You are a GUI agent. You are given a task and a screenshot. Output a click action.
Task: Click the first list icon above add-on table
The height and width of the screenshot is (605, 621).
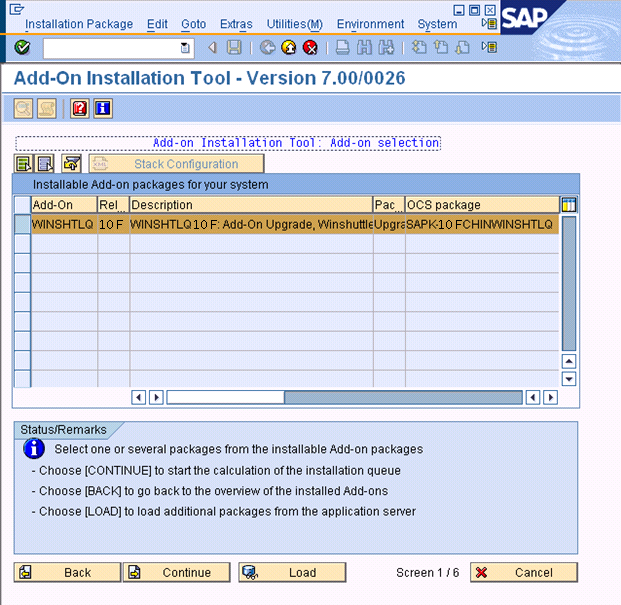tap(23, 164)
